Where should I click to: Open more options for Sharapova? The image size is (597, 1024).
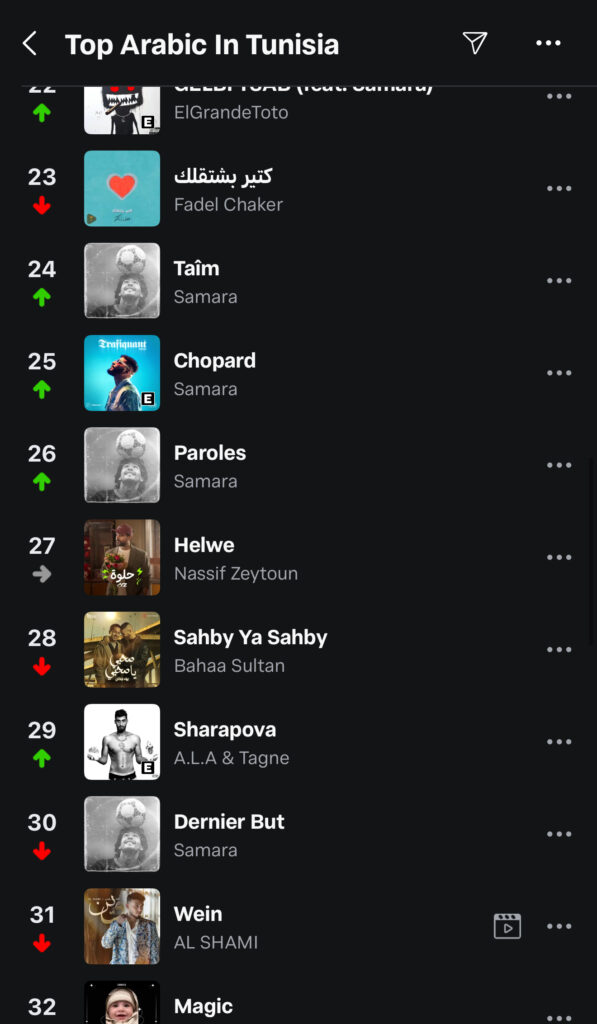(x=559, y=742)
